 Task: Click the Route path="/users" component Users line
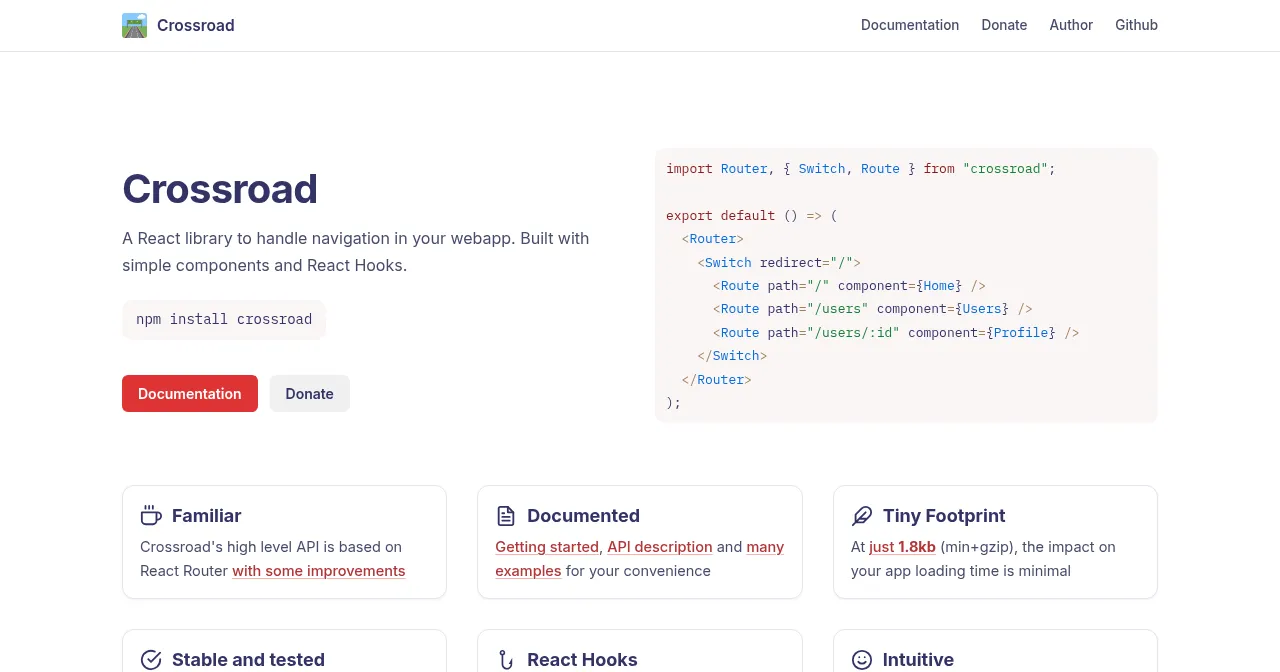873,309
